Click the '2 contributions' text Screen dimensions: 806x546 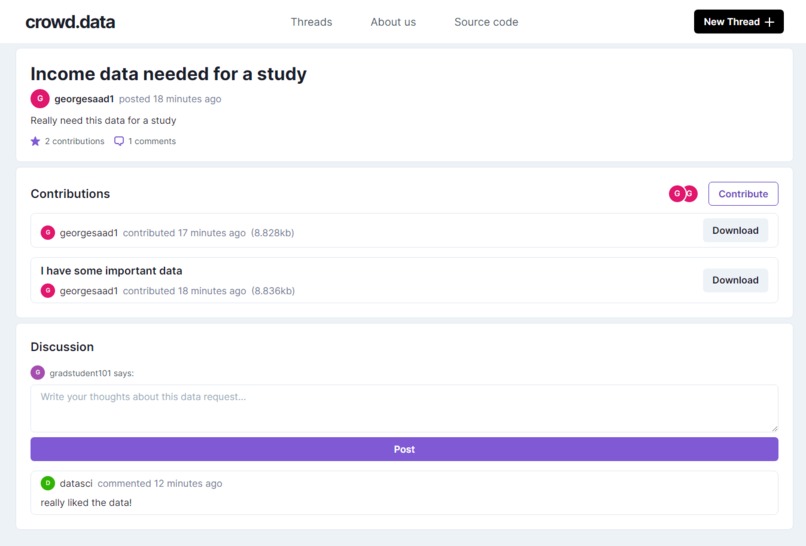(x=75, y=141)
